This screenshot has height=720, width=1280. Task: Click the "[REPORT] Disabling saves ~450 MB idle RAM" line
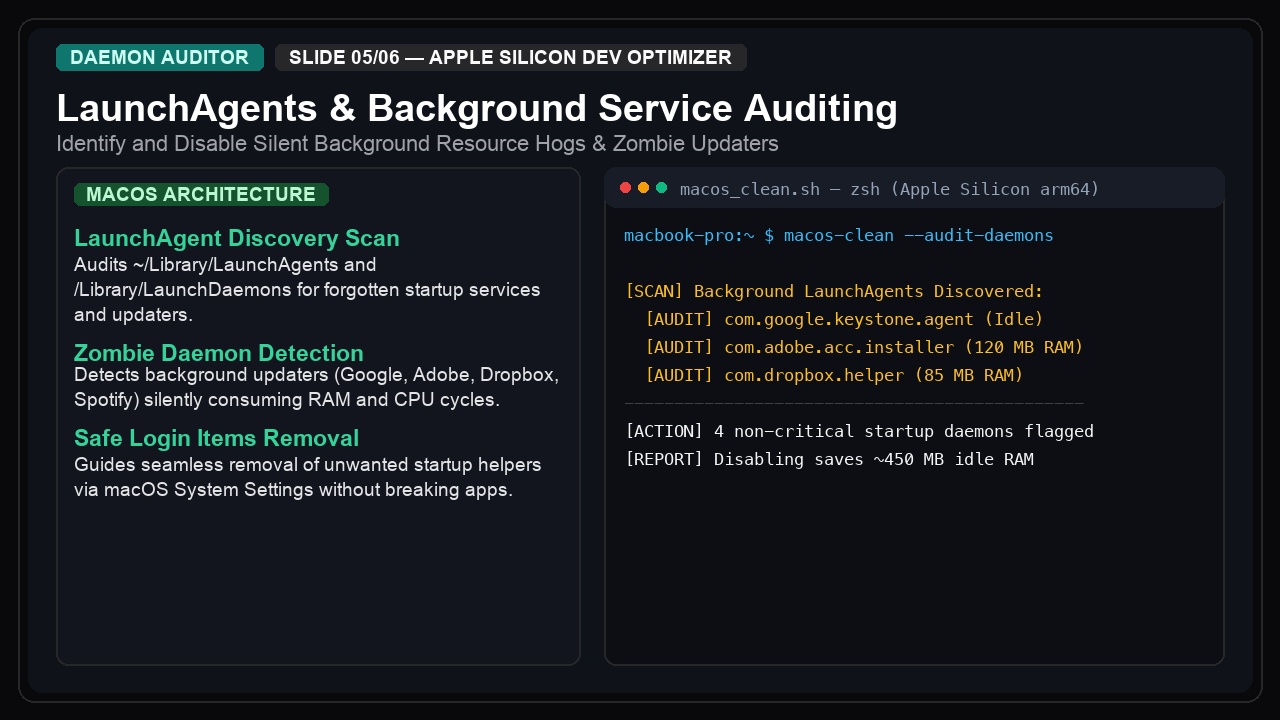click(x=829, y=460)
